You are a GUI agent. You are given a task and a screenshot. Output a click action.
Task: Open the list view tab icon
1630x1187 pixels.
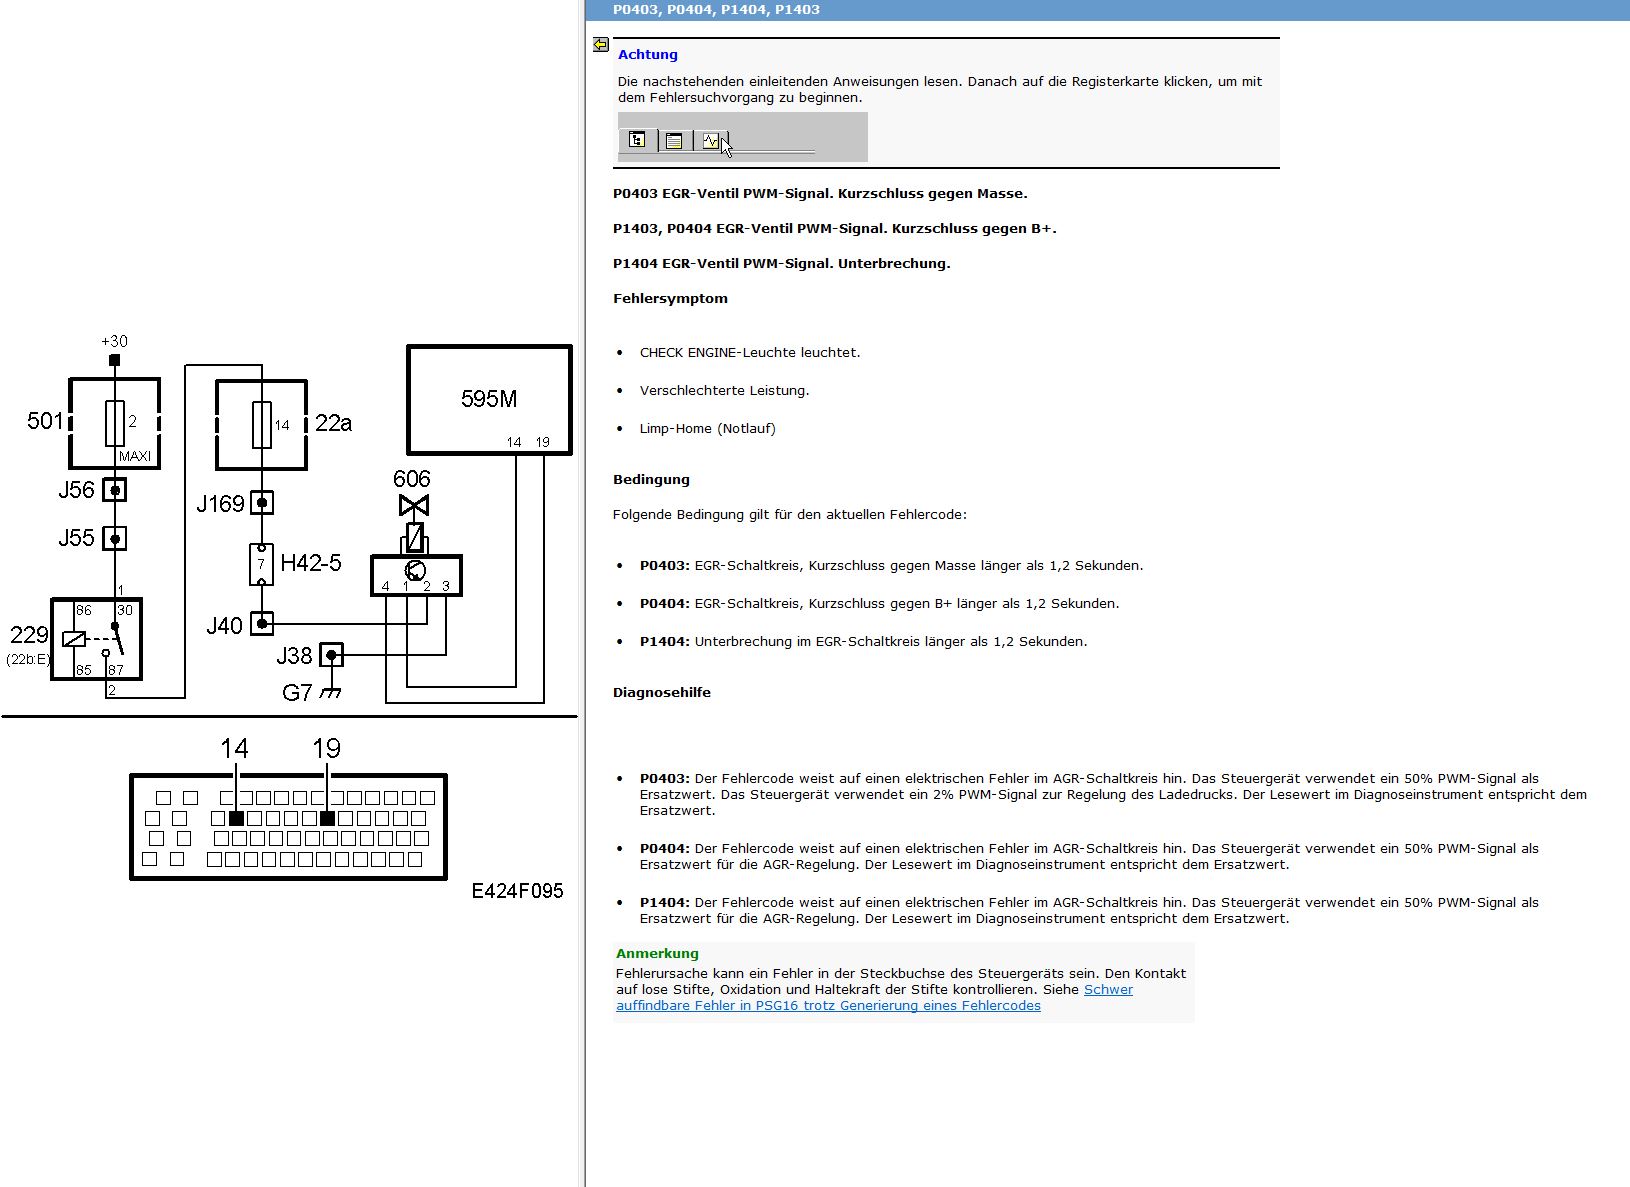(674, 141)
